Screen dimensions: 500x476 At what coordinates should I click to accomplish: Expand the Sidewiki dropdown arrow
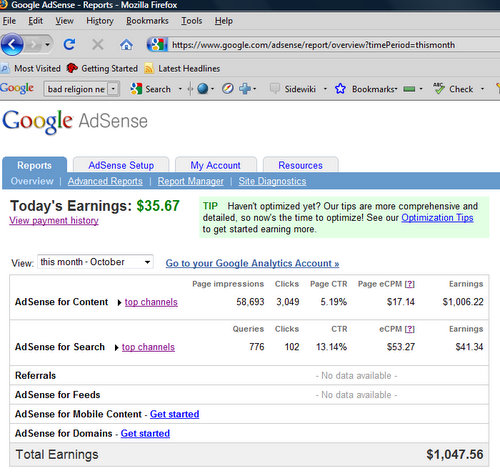coord(325,89)
